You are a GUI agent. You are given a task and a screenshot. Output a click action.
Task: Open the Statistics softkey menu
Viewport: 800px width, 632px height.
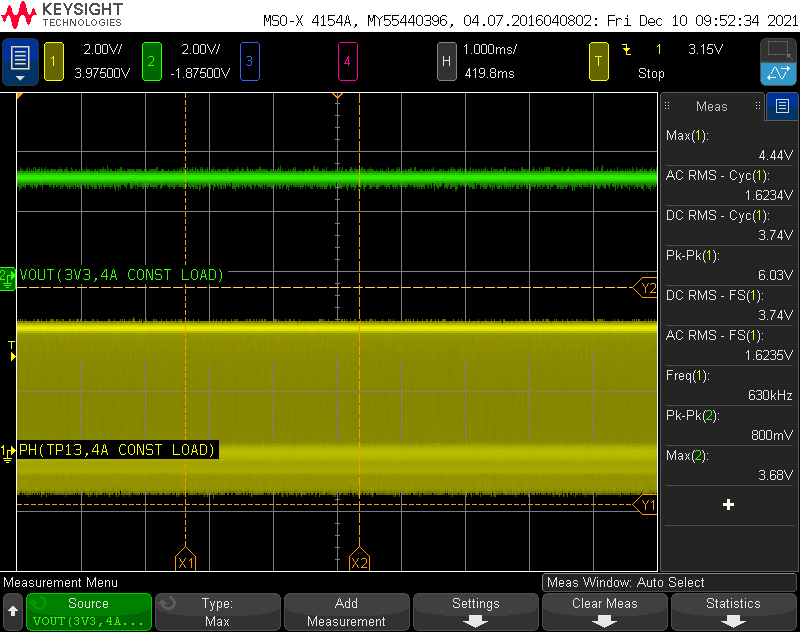coord(733,612)
